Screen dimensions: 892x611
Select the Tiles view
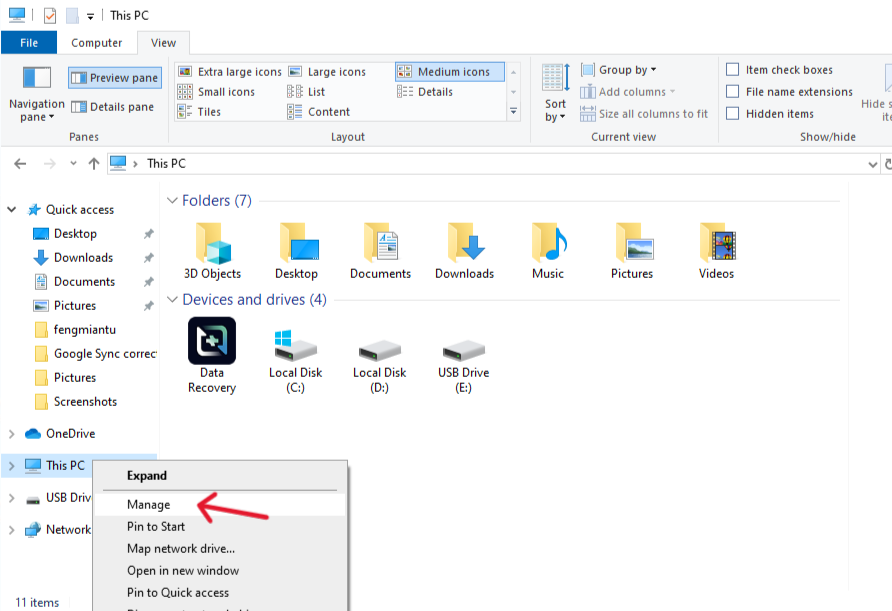[x=209, y=111]
